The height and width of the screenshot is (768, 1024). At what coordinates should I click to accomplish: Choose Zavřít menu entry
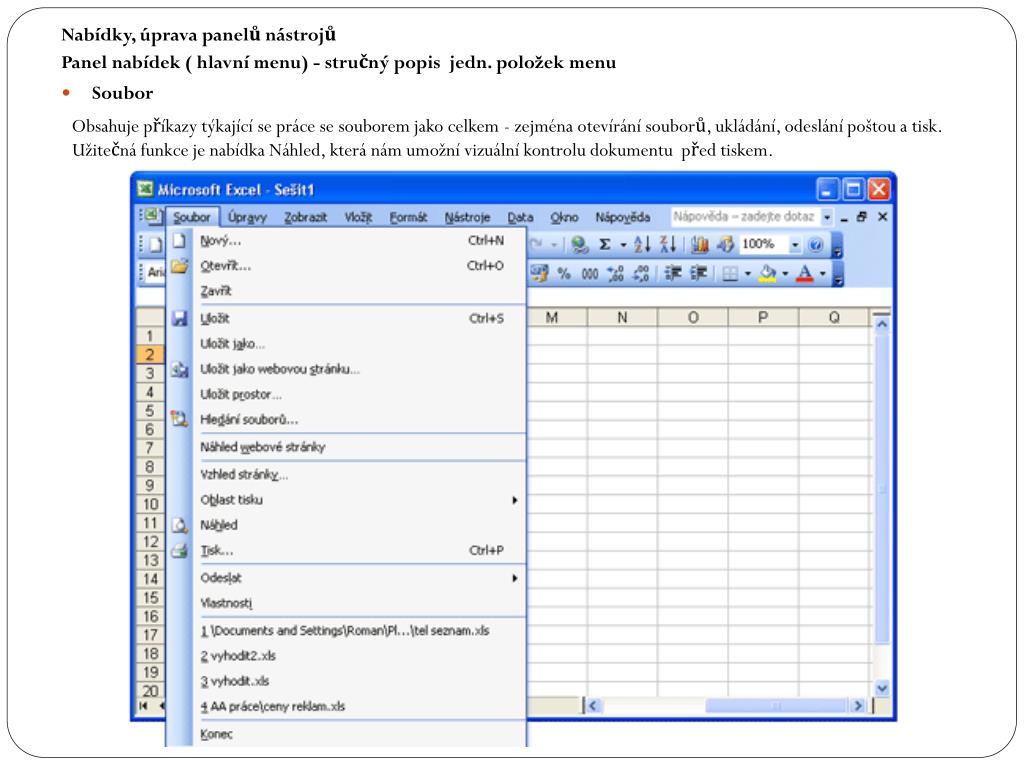tap(347, 291)
